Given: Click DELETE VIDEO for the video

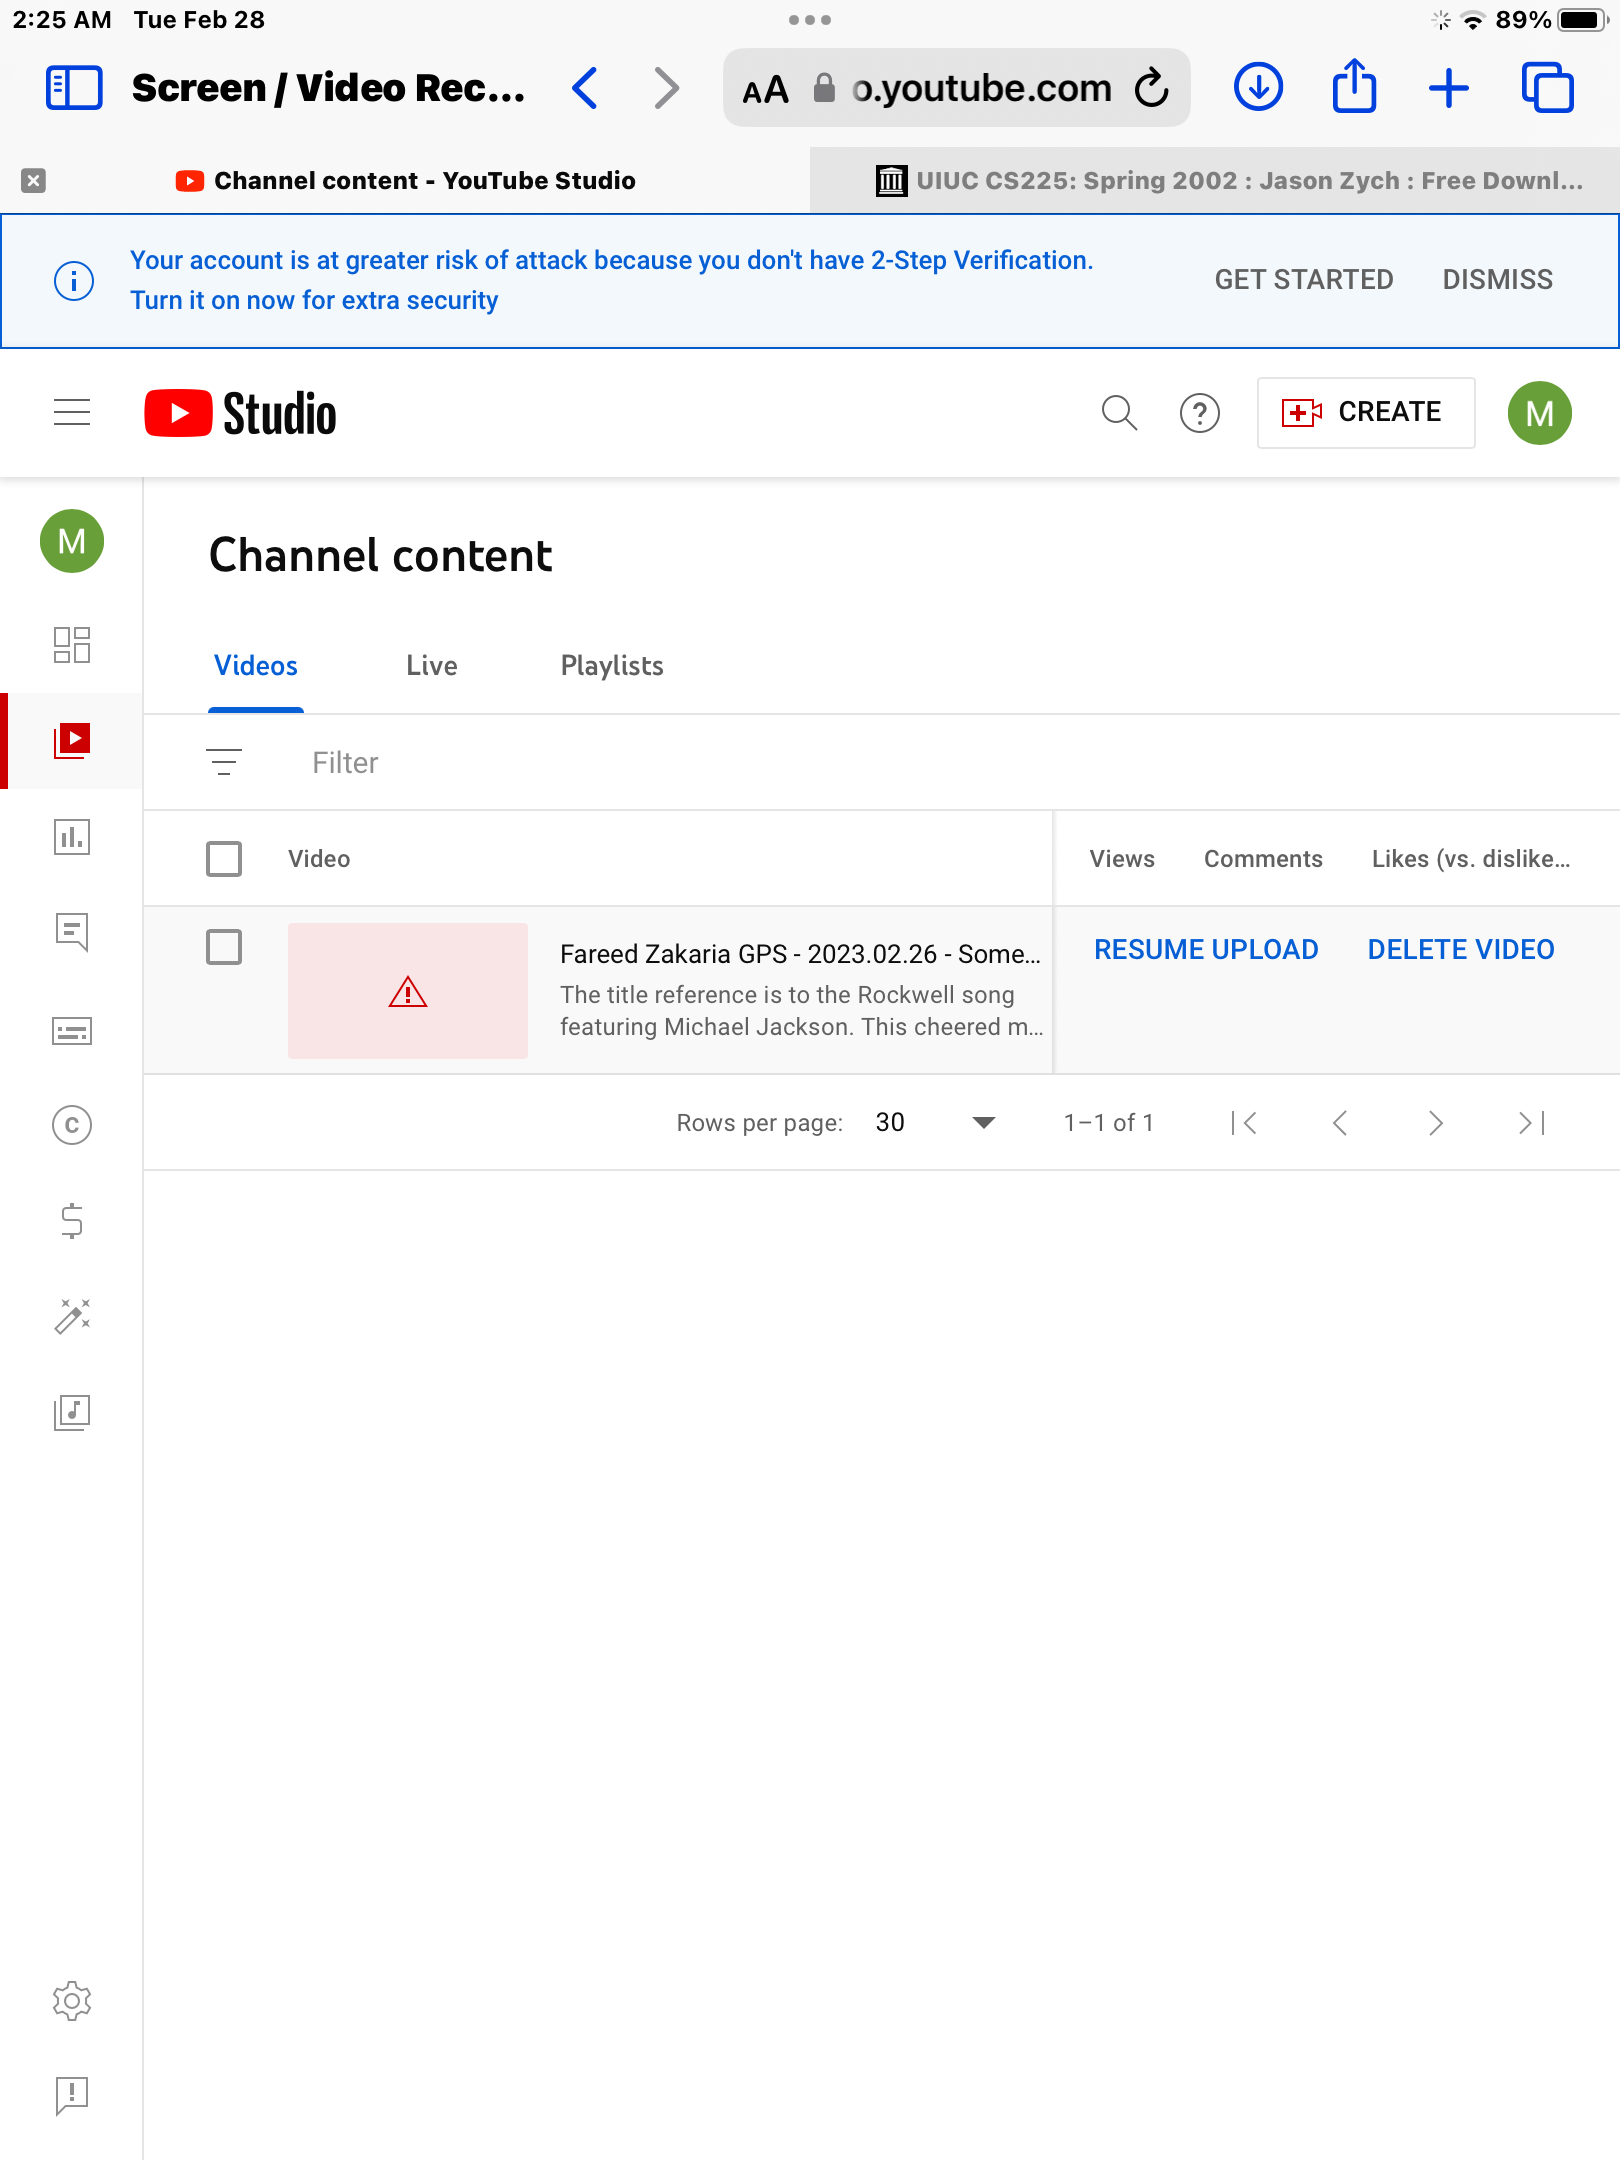Looking at the screenshot, I should (1461, 949).
